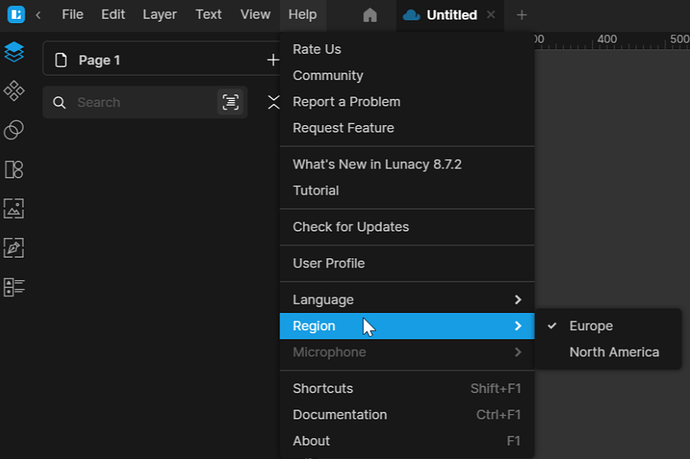The image size is (690, 459).
Task: Open the Text menu
Action: point(209,15)
